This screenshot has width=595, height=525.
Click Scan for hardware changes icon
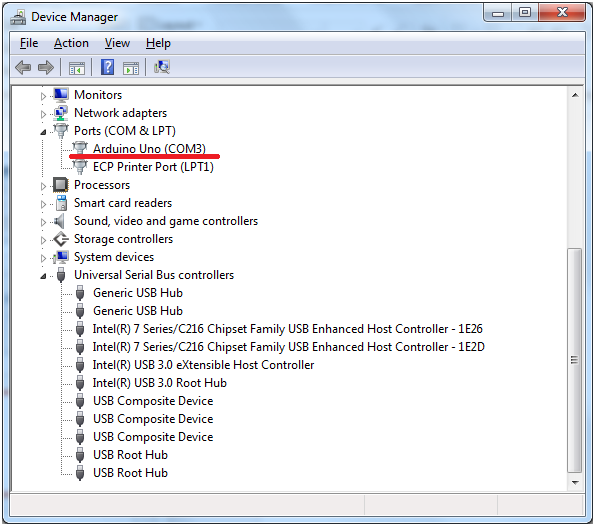(x=162, y=68)
